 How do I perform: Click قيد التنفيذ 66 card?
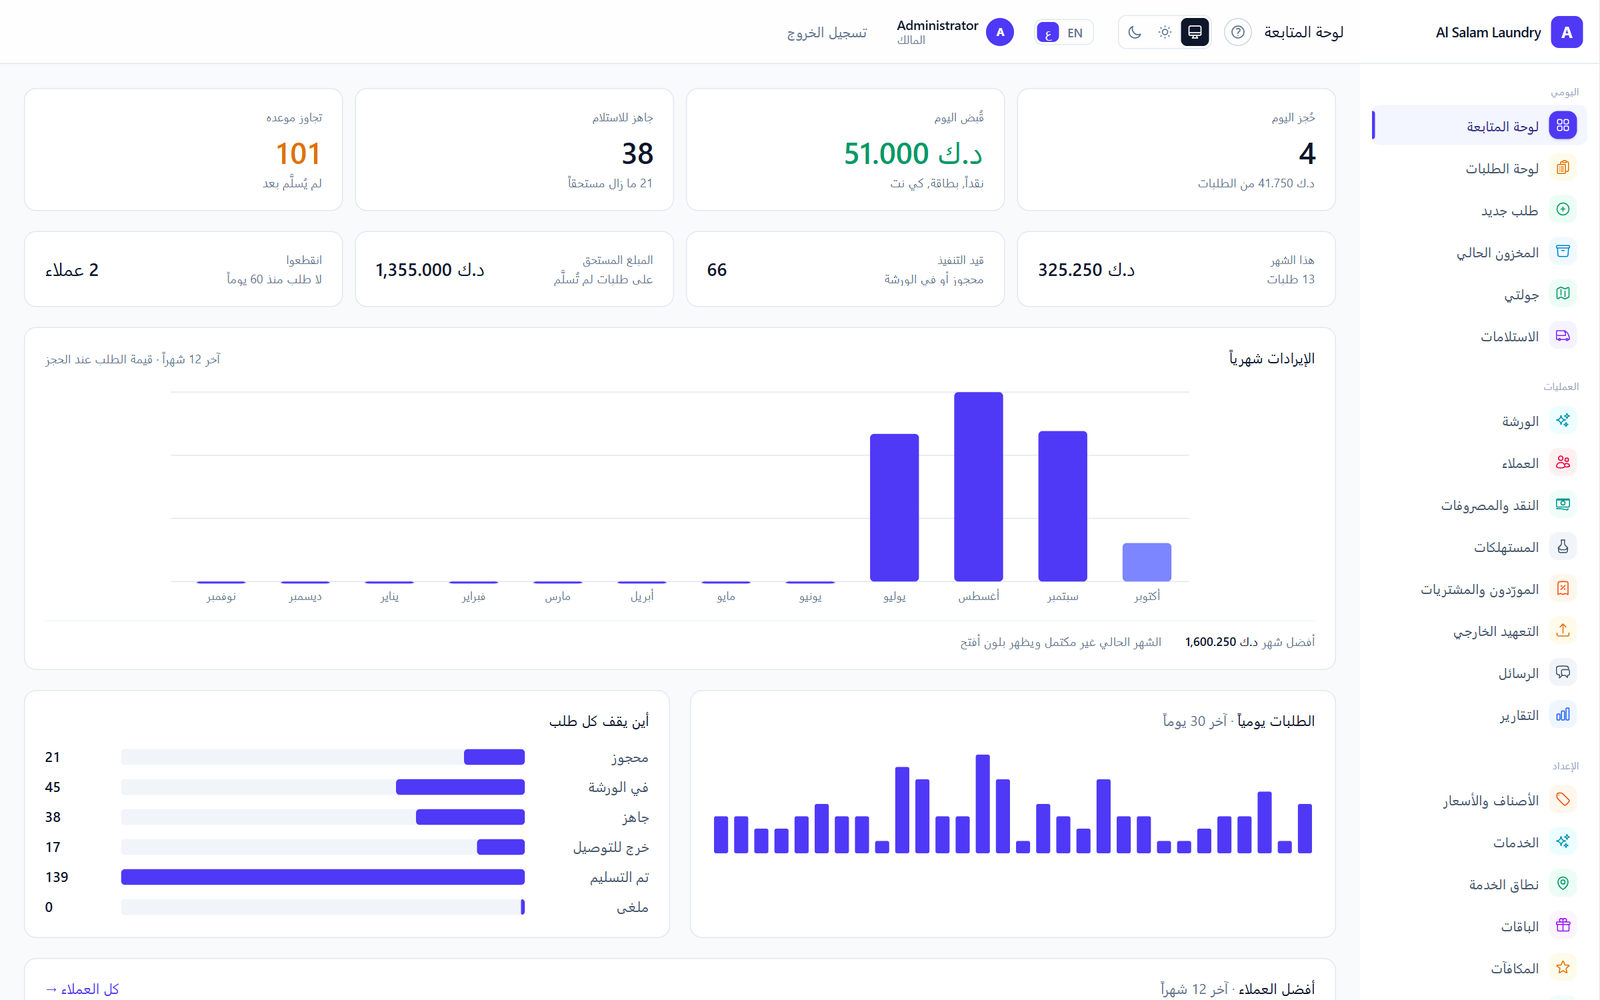coord(845,269)
